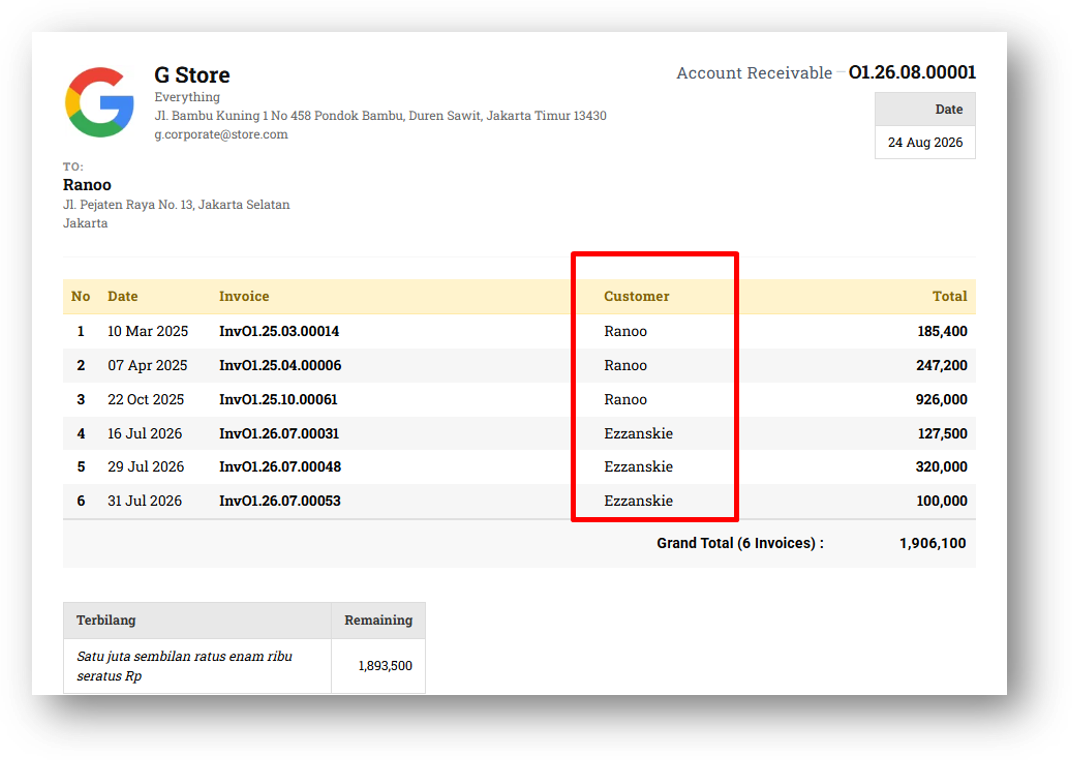Select invoice InvO1.26.07.00031

pos(279,433)
